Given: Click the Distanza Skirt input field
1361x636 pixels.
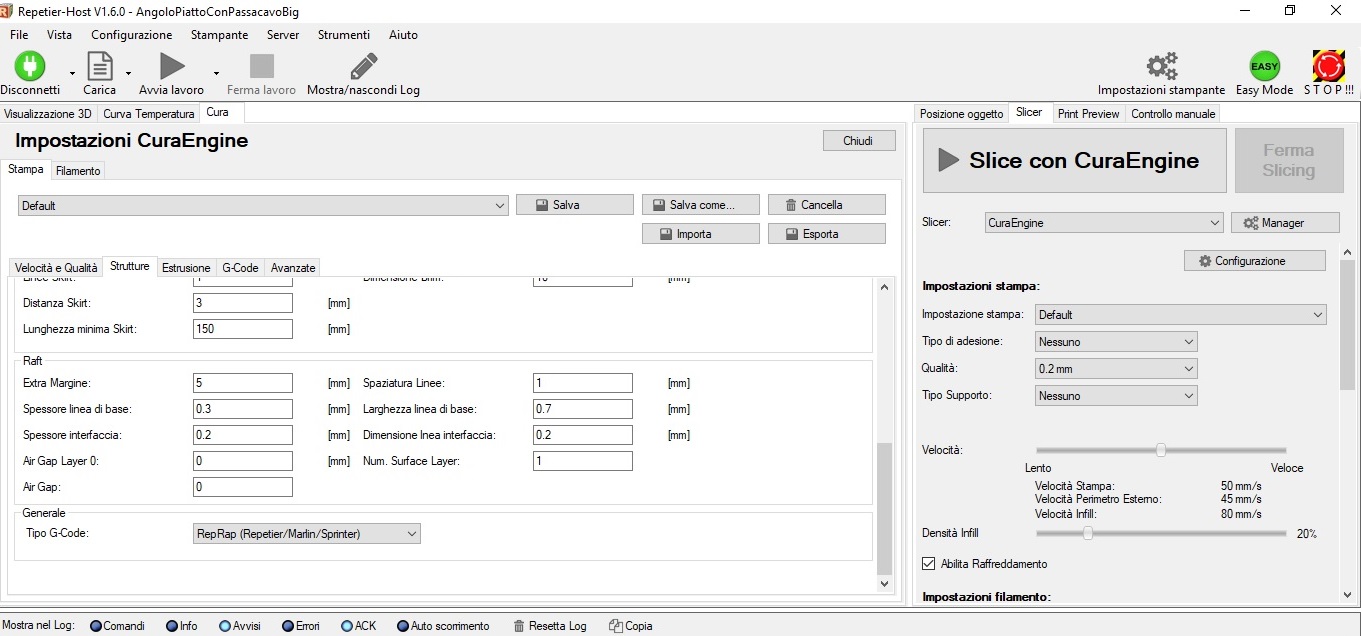Looking at the screenshot, I should click(x=242, y=303).
